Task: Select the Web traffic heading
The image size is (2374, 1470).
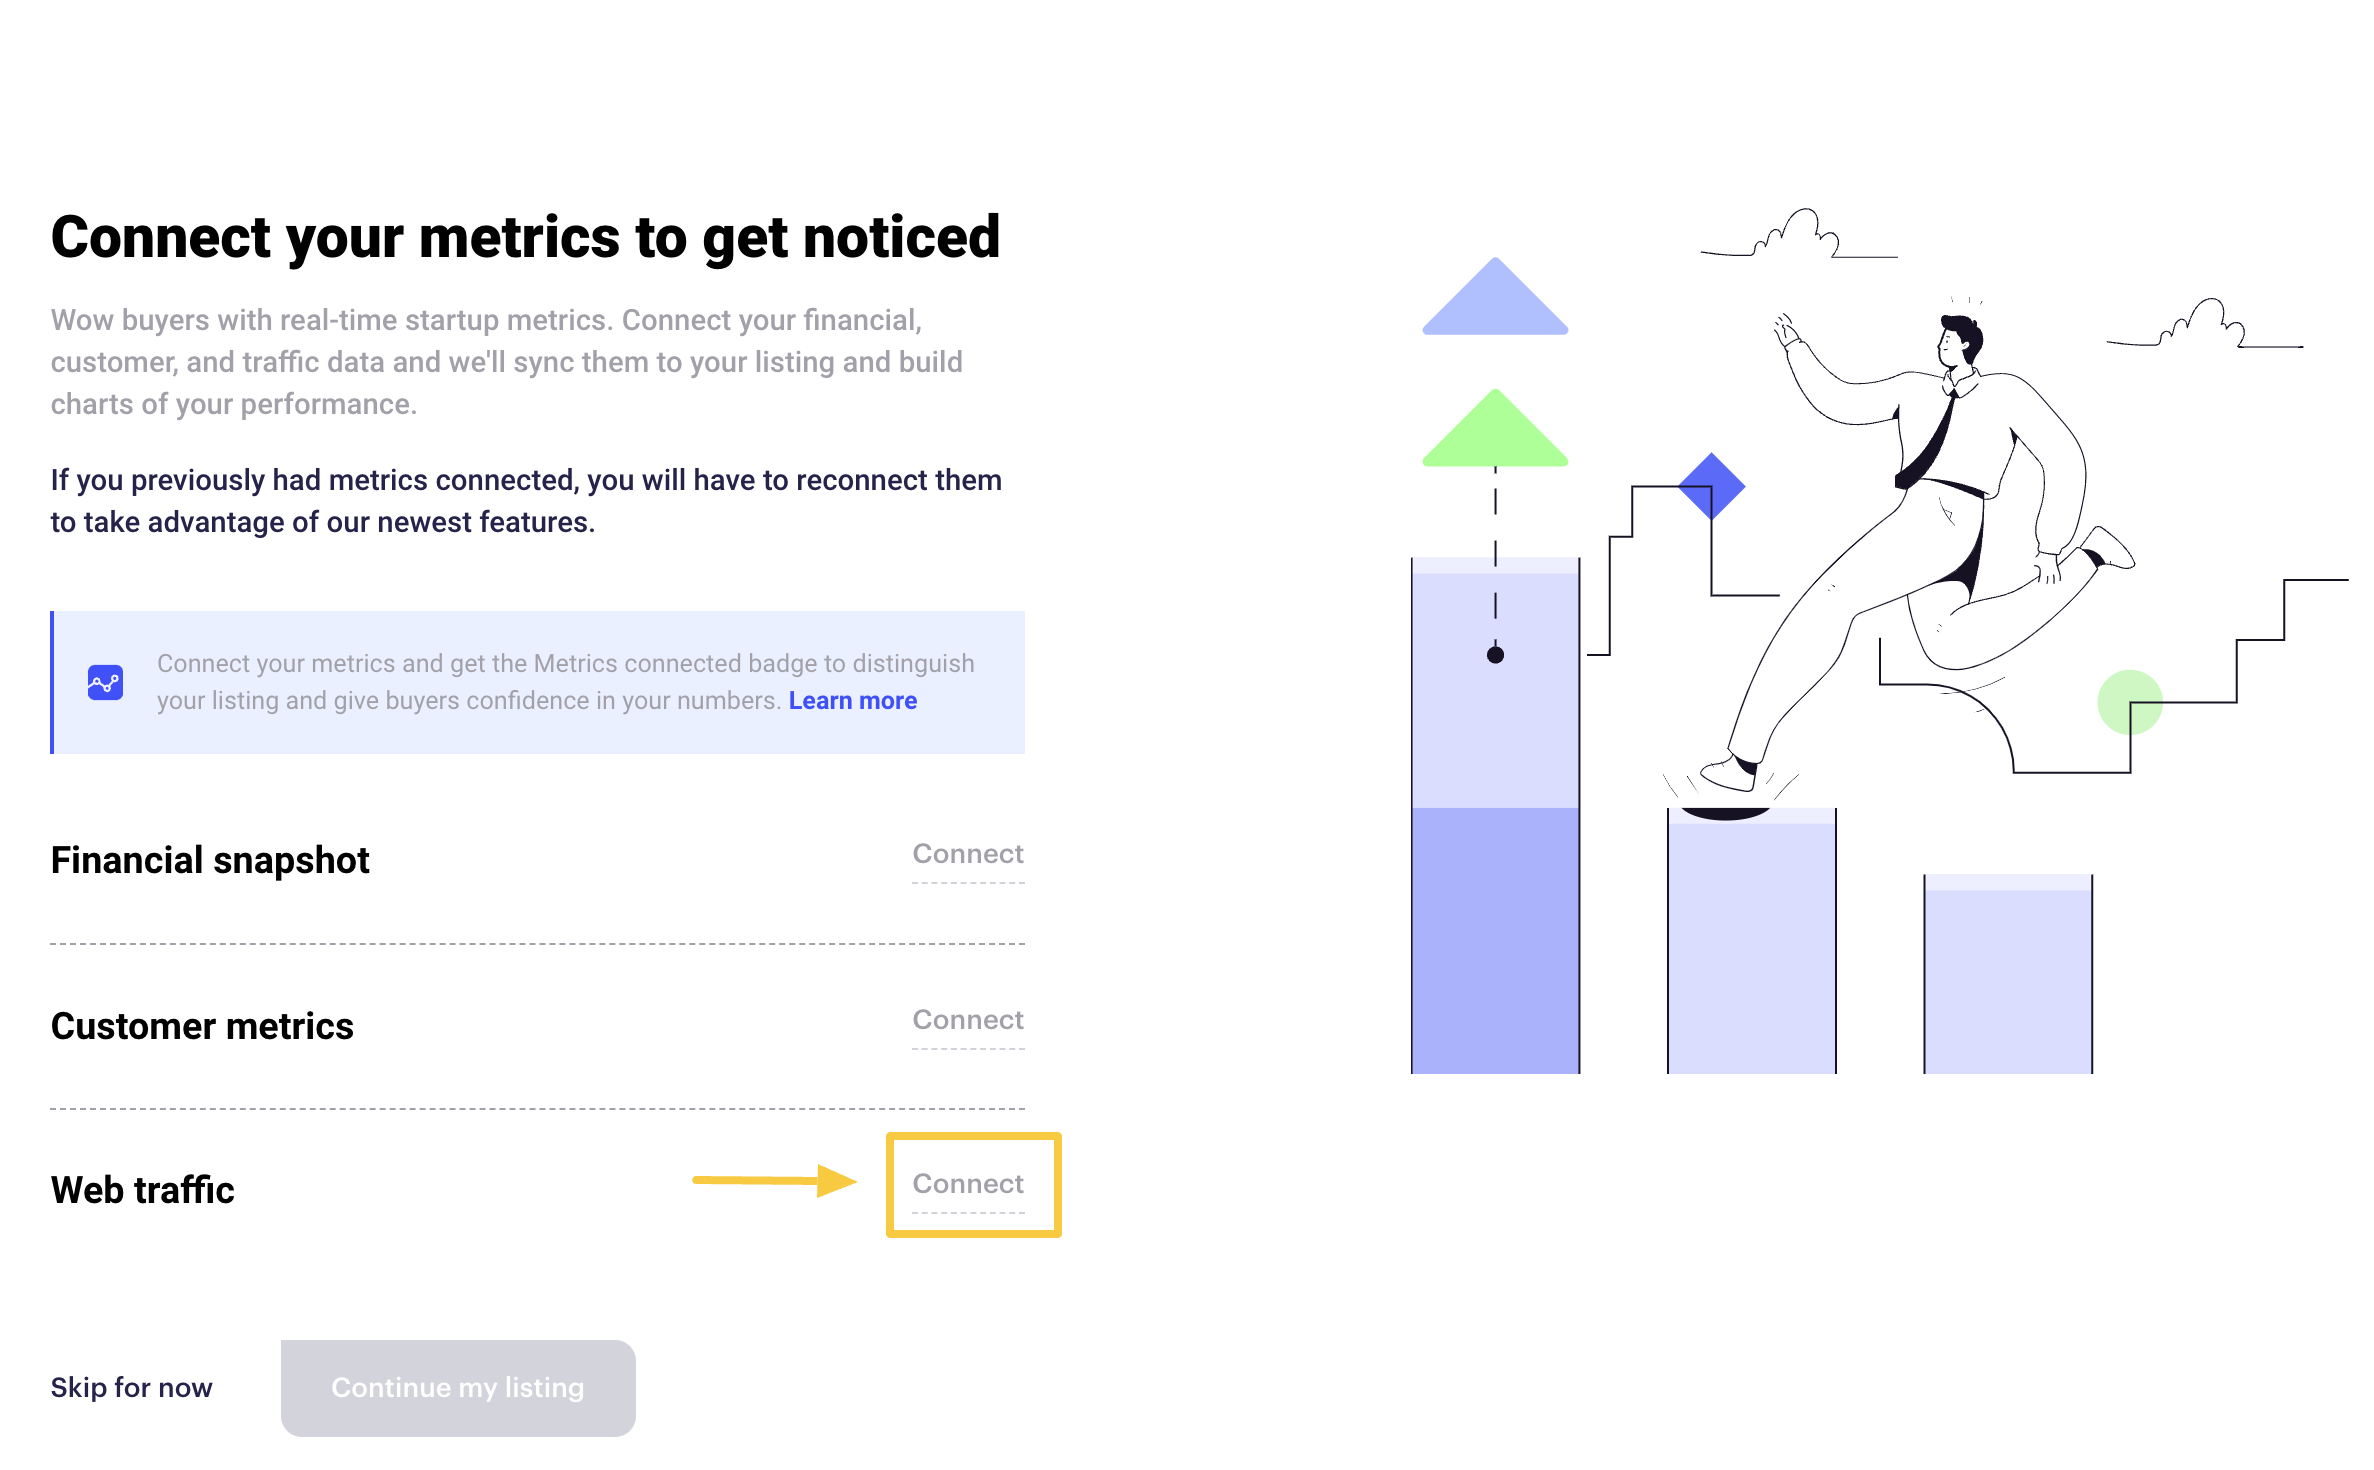Action: [143, 1191]
